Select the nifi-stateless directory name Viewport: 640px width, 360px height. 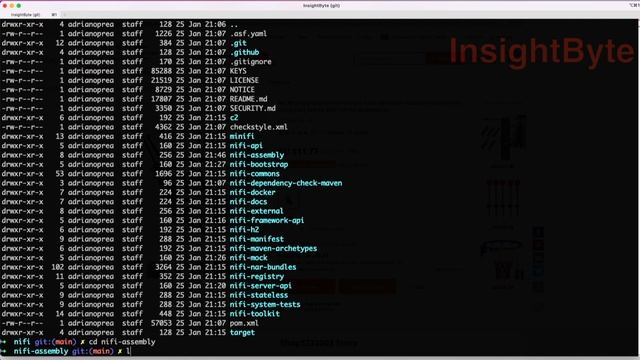coord(258,295)
